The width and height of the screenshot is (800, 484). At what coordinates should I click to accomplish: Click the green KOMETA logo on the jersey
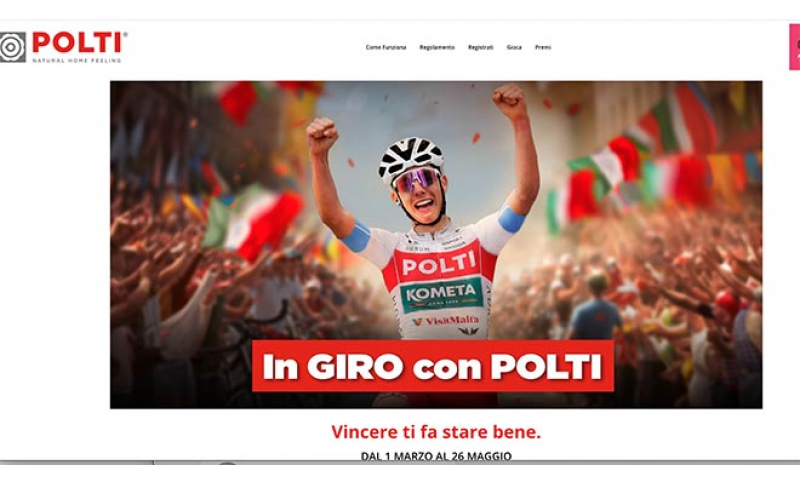441,294
